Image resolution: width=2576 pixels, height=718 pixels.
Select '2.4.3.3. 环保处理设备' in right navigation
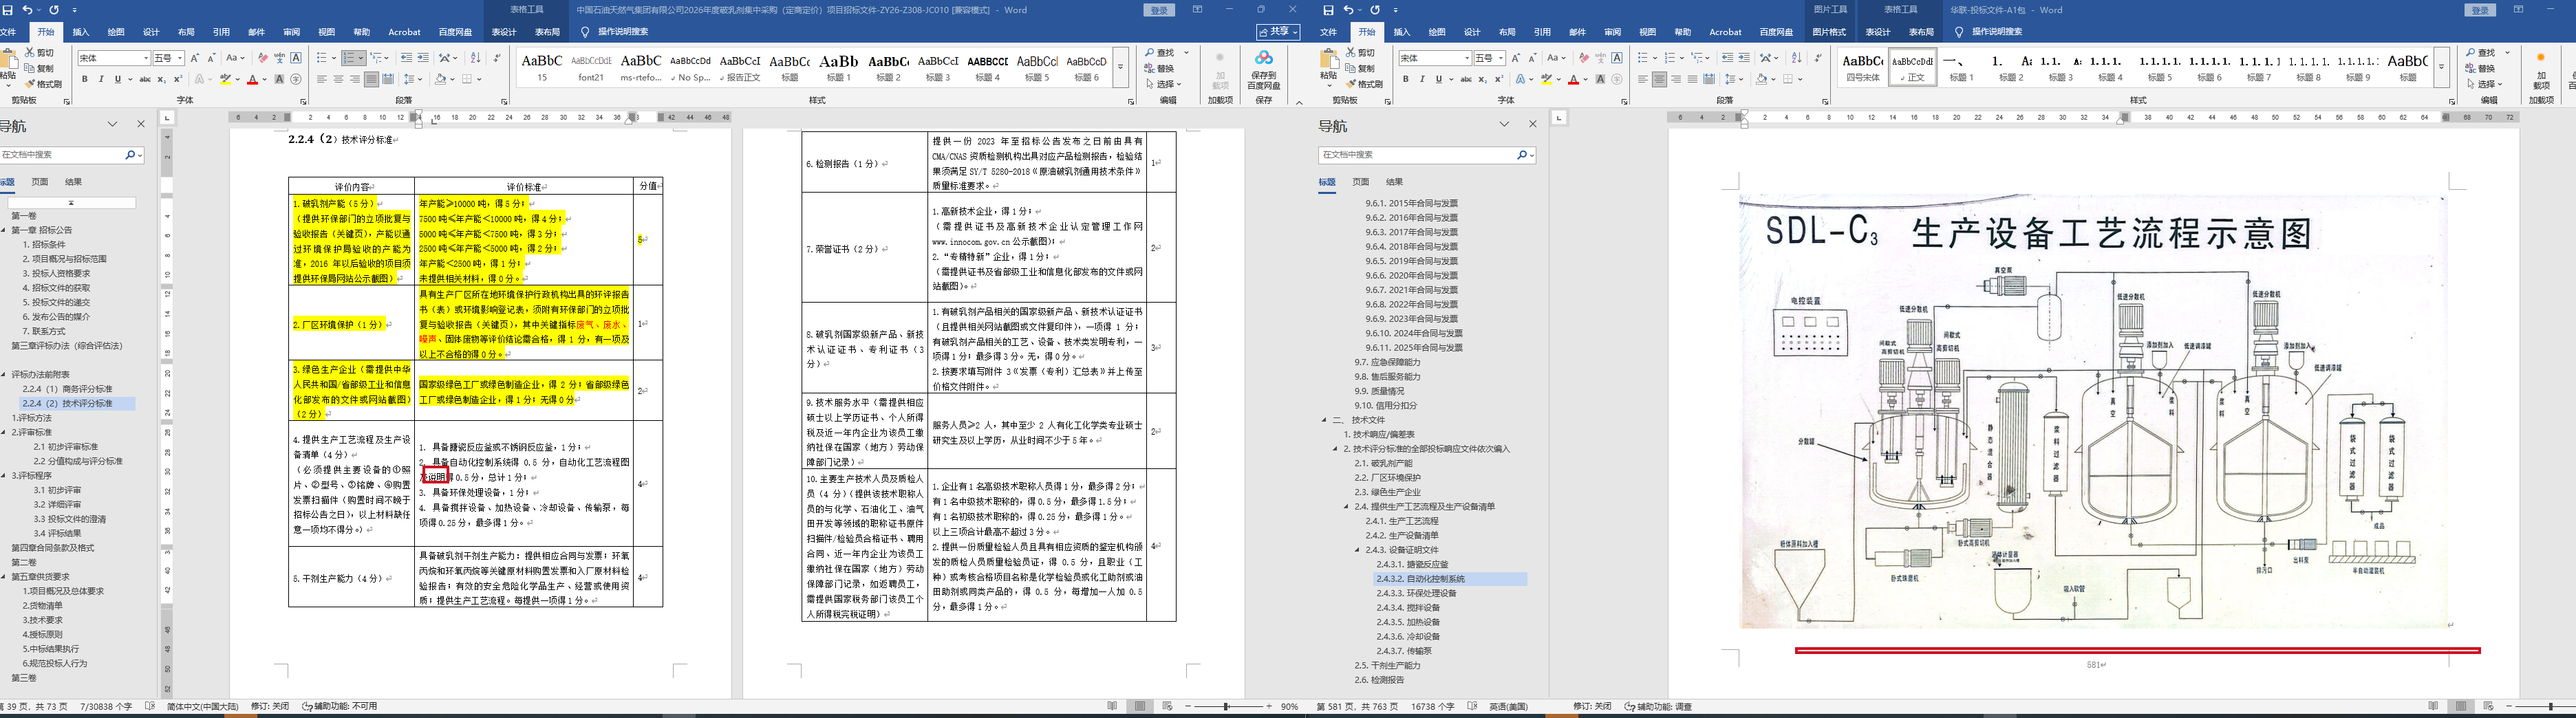click(x=1416, y=593)
